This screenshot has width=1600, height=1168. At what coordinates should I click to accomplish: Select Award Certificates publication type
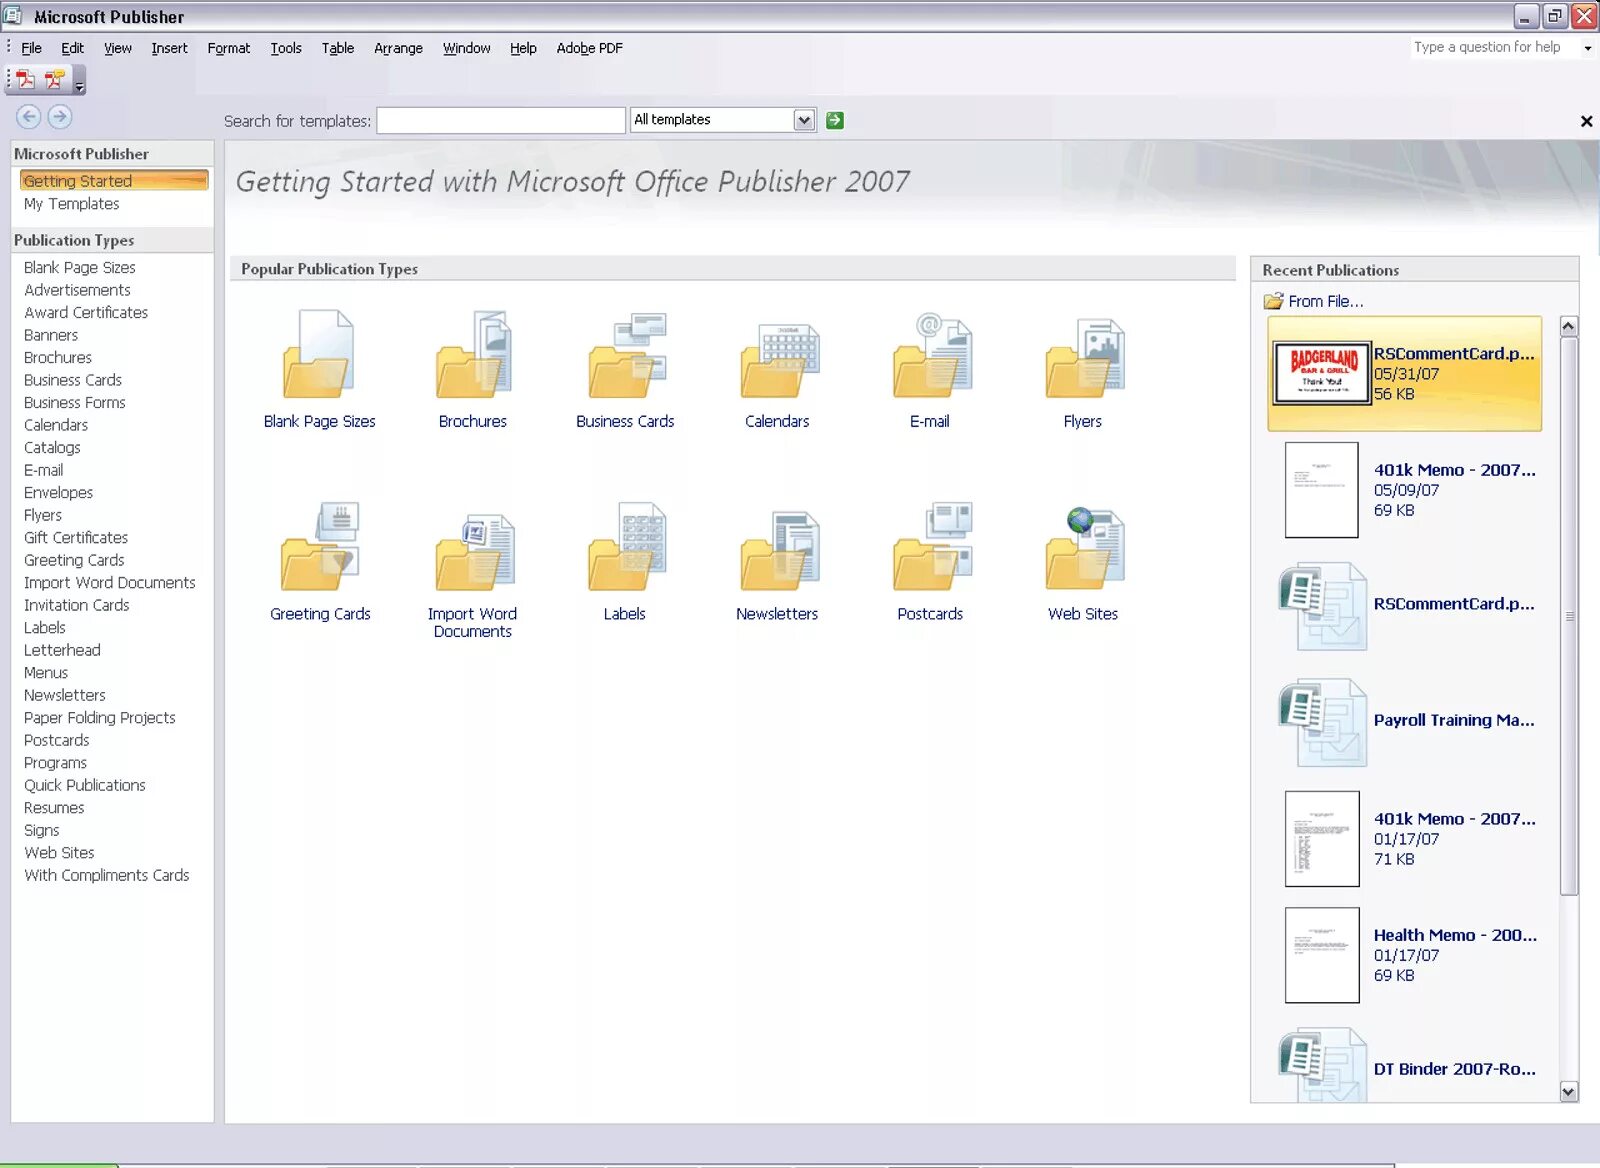click(86, 313)
